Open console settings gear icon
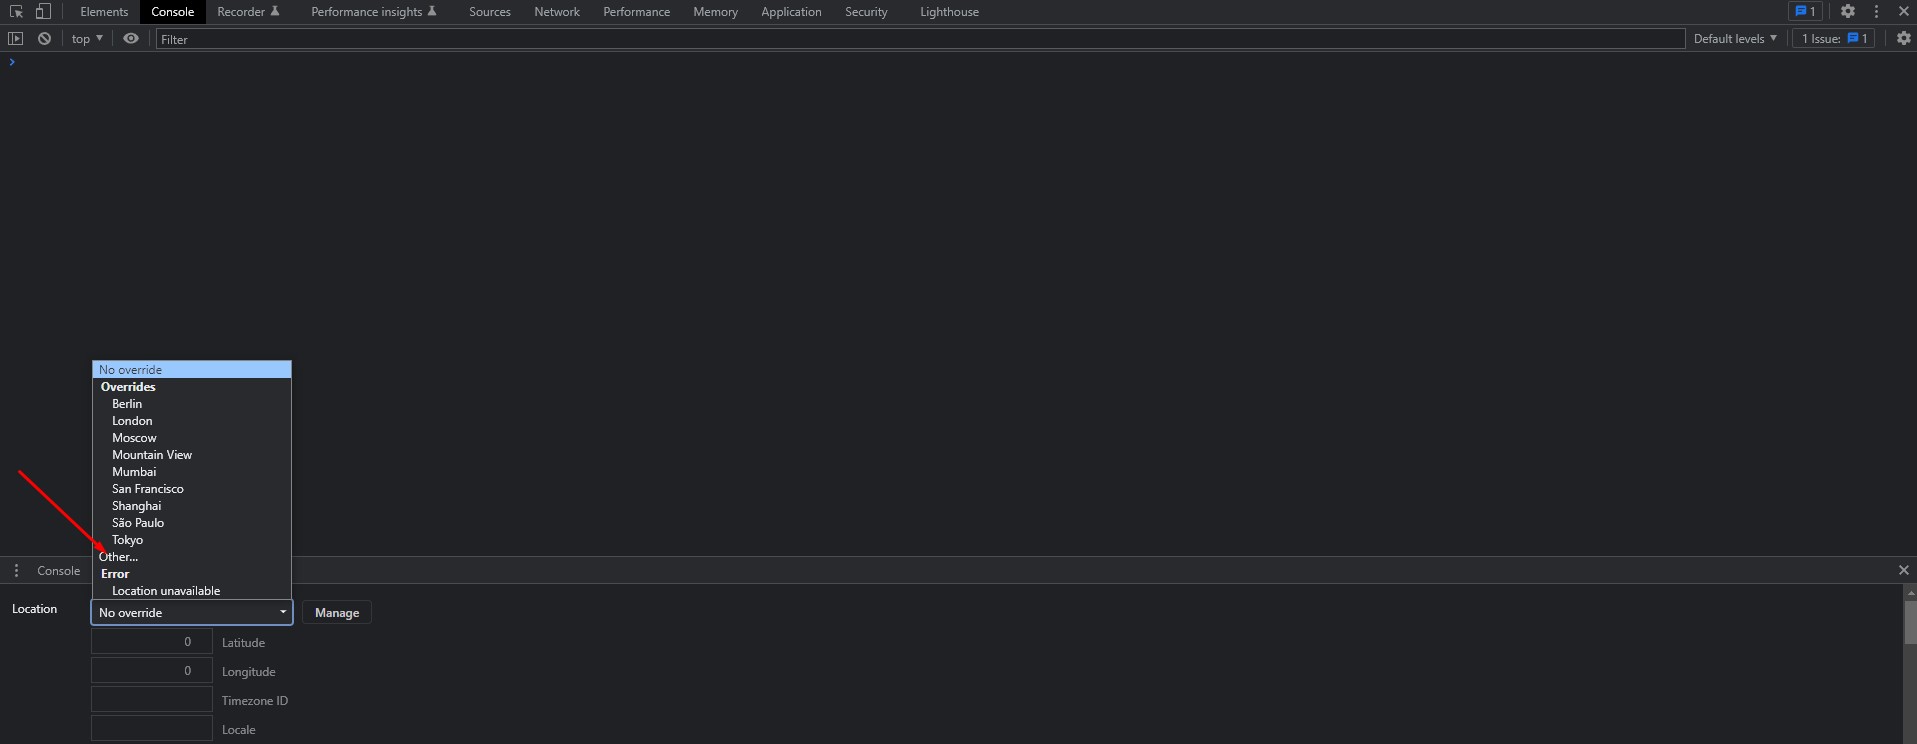Viewport: 1917px width, 744px height. click(1904, 38)
